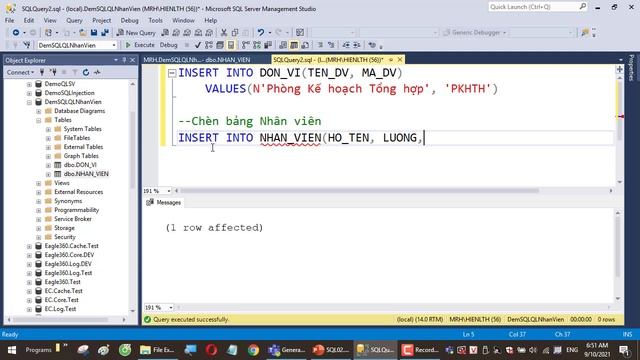Toggle Include Live Query Statistics icon
This screenshot has height=360, width=640.
pyautogui.click(x=257, y=45)
